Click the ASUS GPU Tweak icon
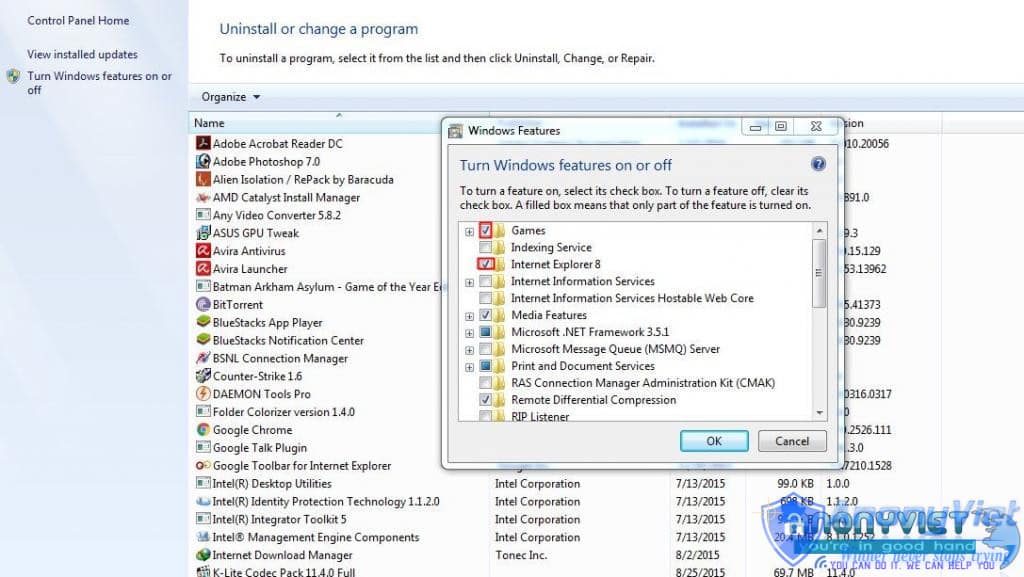 click(203, 232)
